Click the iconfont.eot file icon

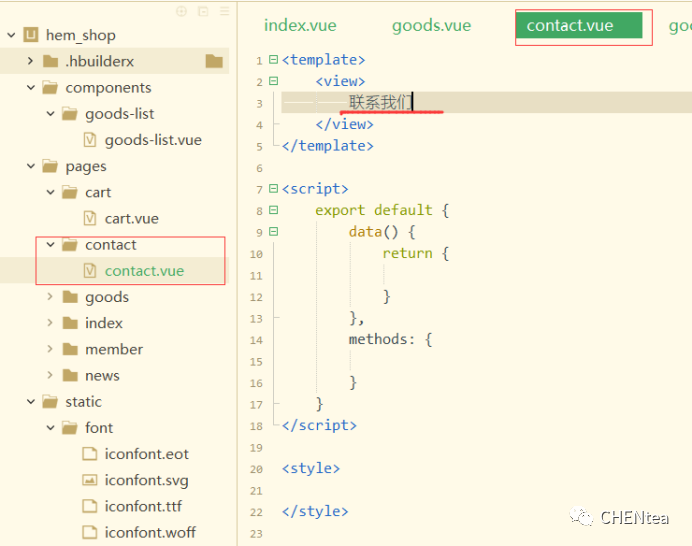pos(90,454)
